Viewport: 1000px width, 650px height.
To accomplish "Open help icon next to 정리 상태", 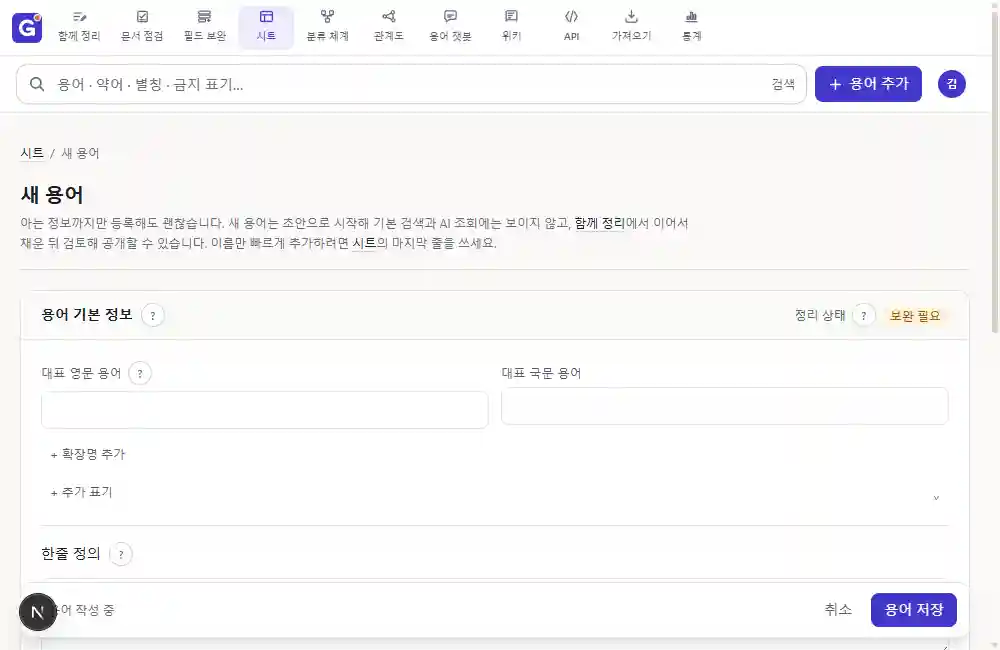I will [x=864, y=315].
